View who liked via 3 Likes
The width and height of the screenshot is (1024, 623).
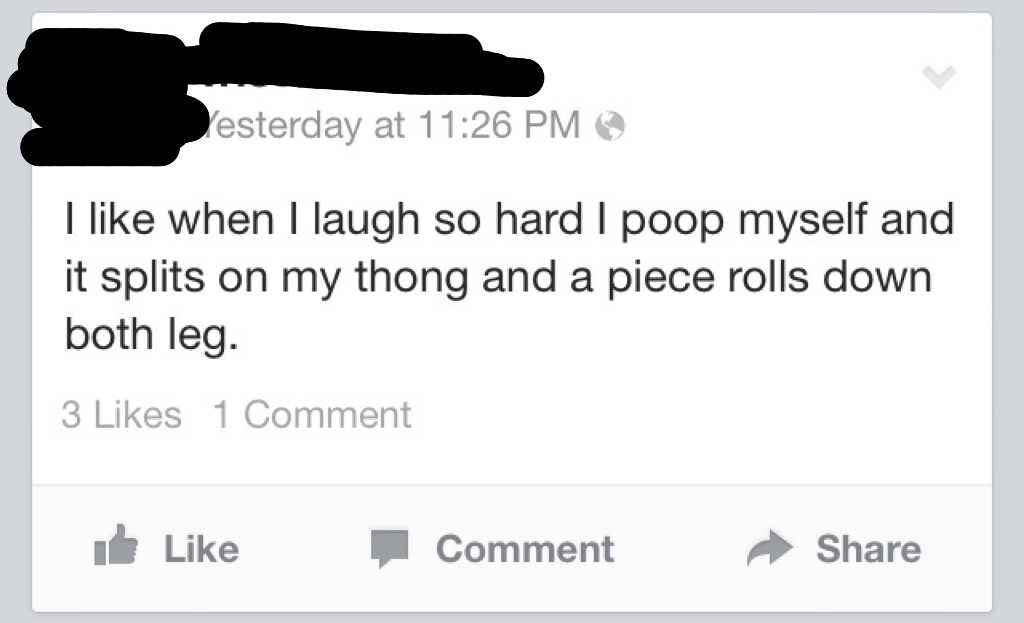point(121,415)
